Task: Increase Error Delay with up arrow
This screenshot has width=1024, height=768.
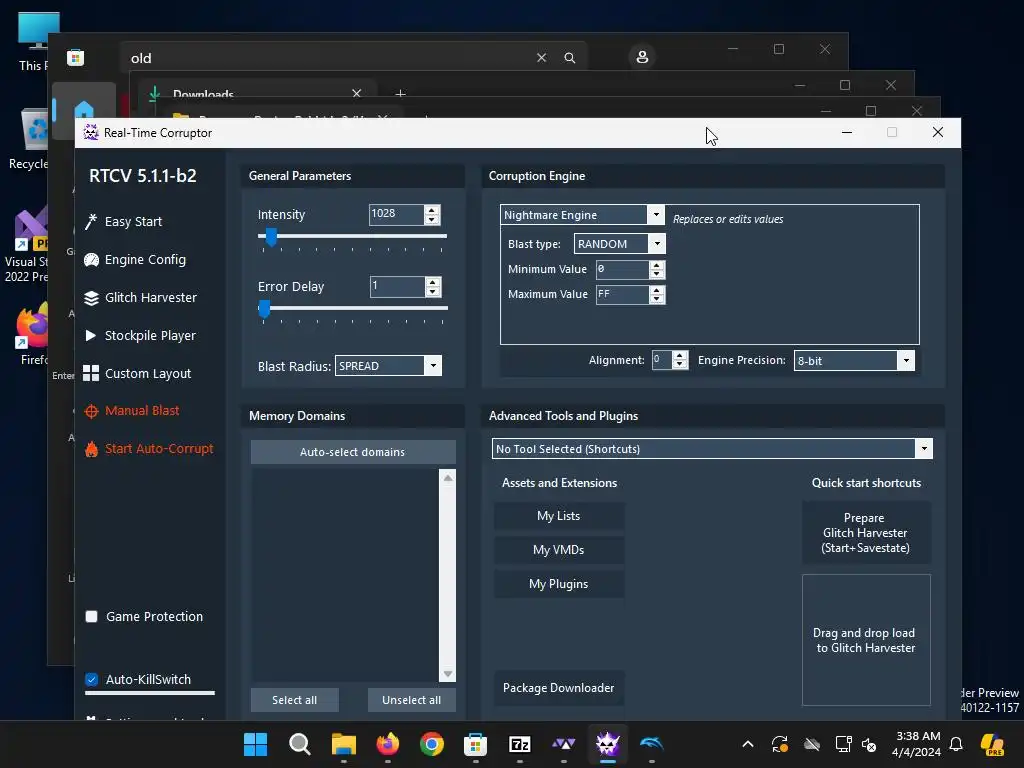Action: click(x=432, y=282)
